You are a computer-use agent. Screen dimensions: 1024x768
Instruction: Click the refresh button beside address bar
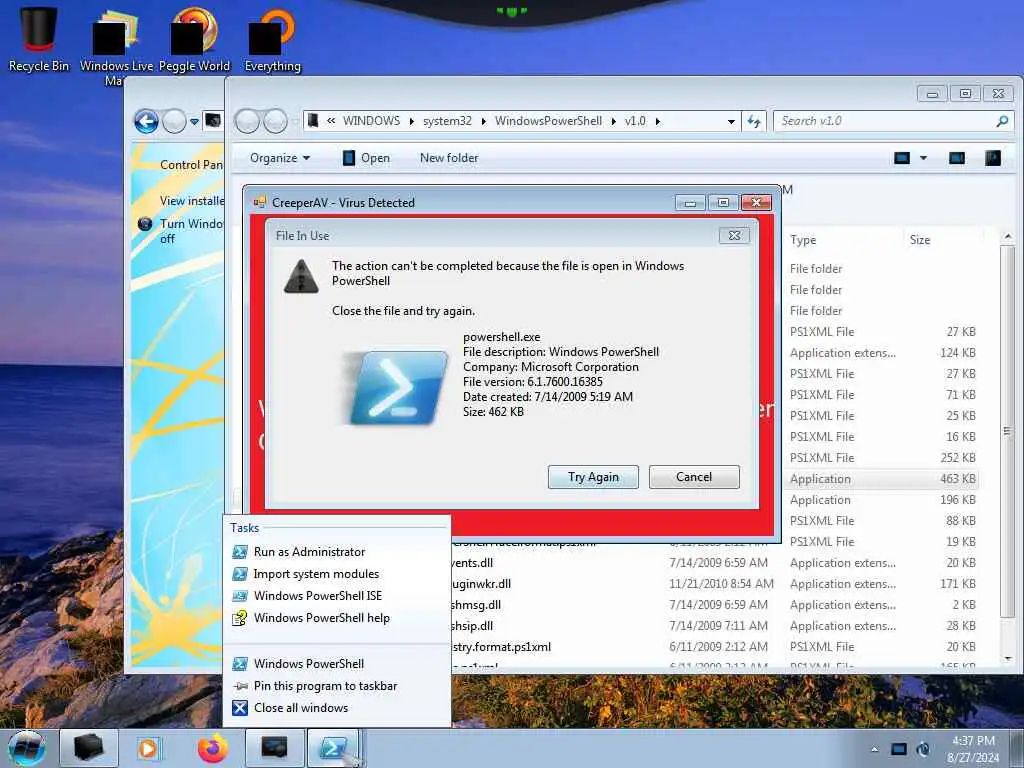754,121
